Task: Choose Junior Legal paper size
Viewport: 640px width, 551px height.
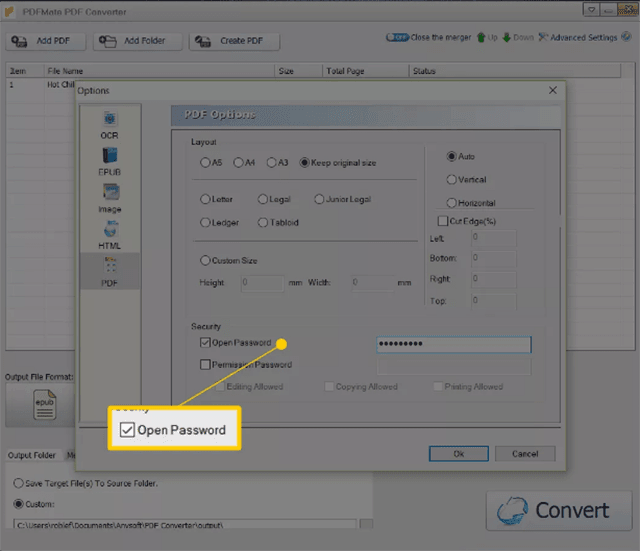Action: pyautogui.click(x=342, y=199)
